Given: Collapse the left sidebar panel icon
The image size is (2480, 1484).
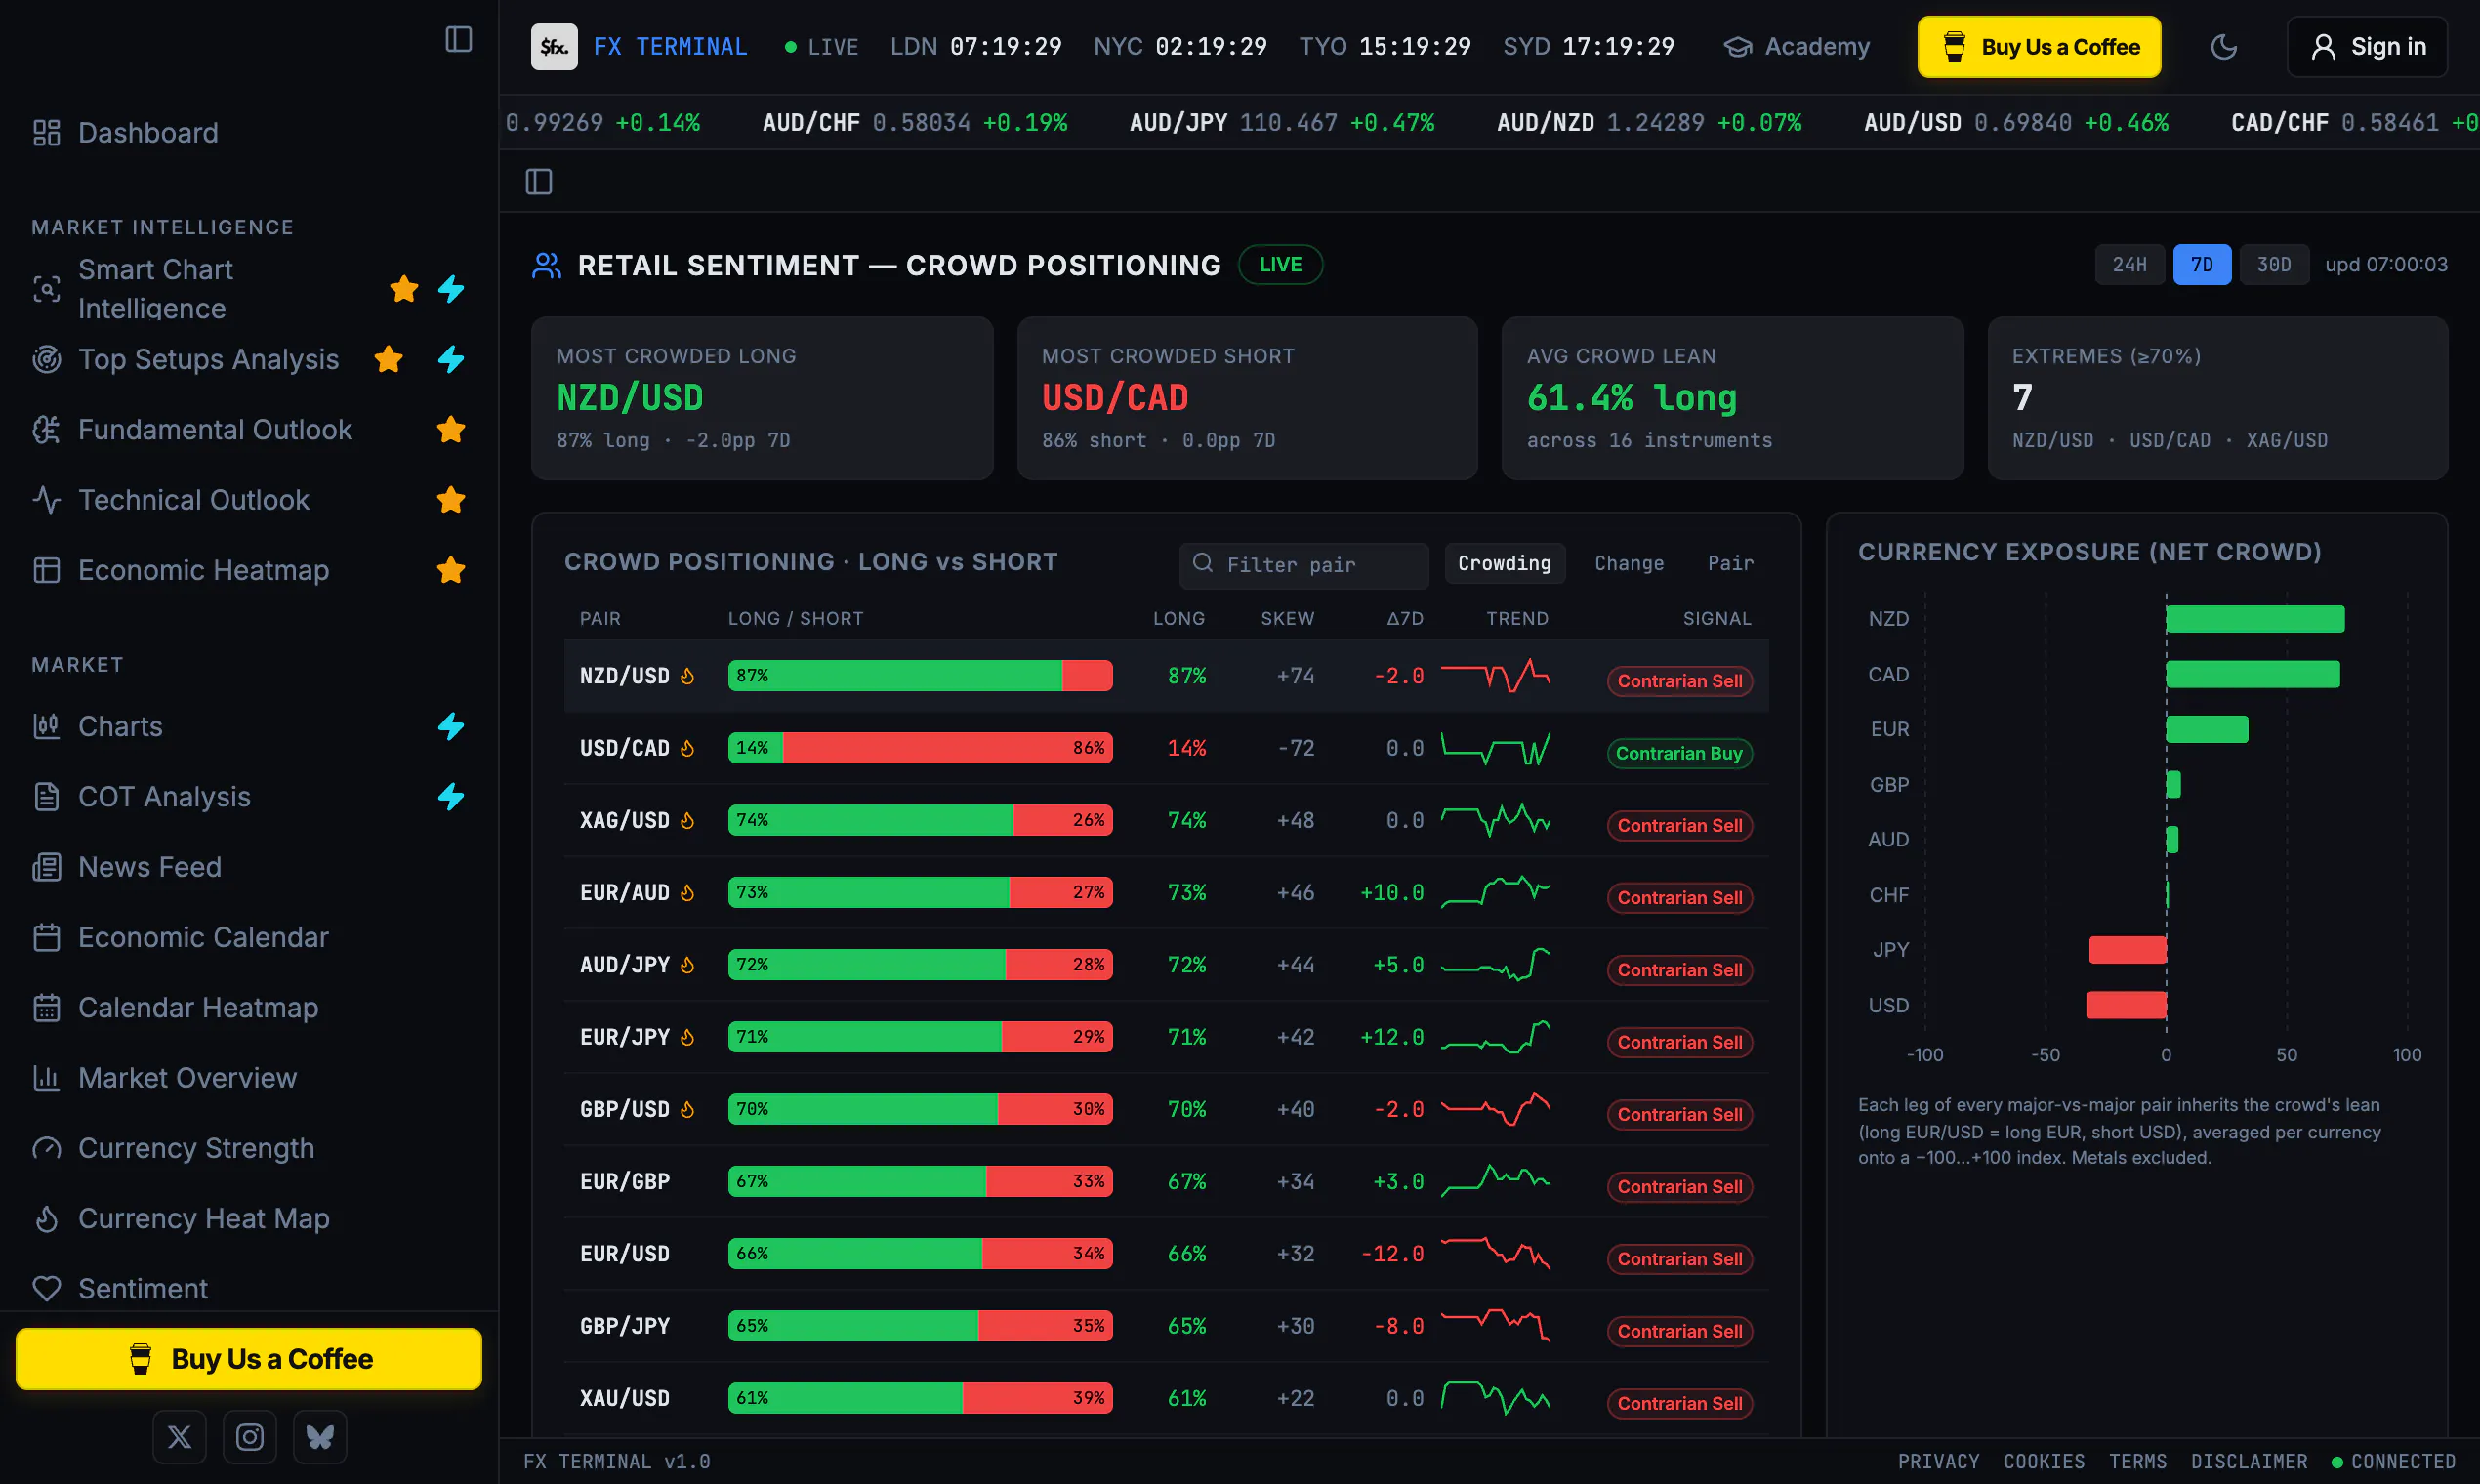Looking at the screenshot, I should (x=458, y=39).
